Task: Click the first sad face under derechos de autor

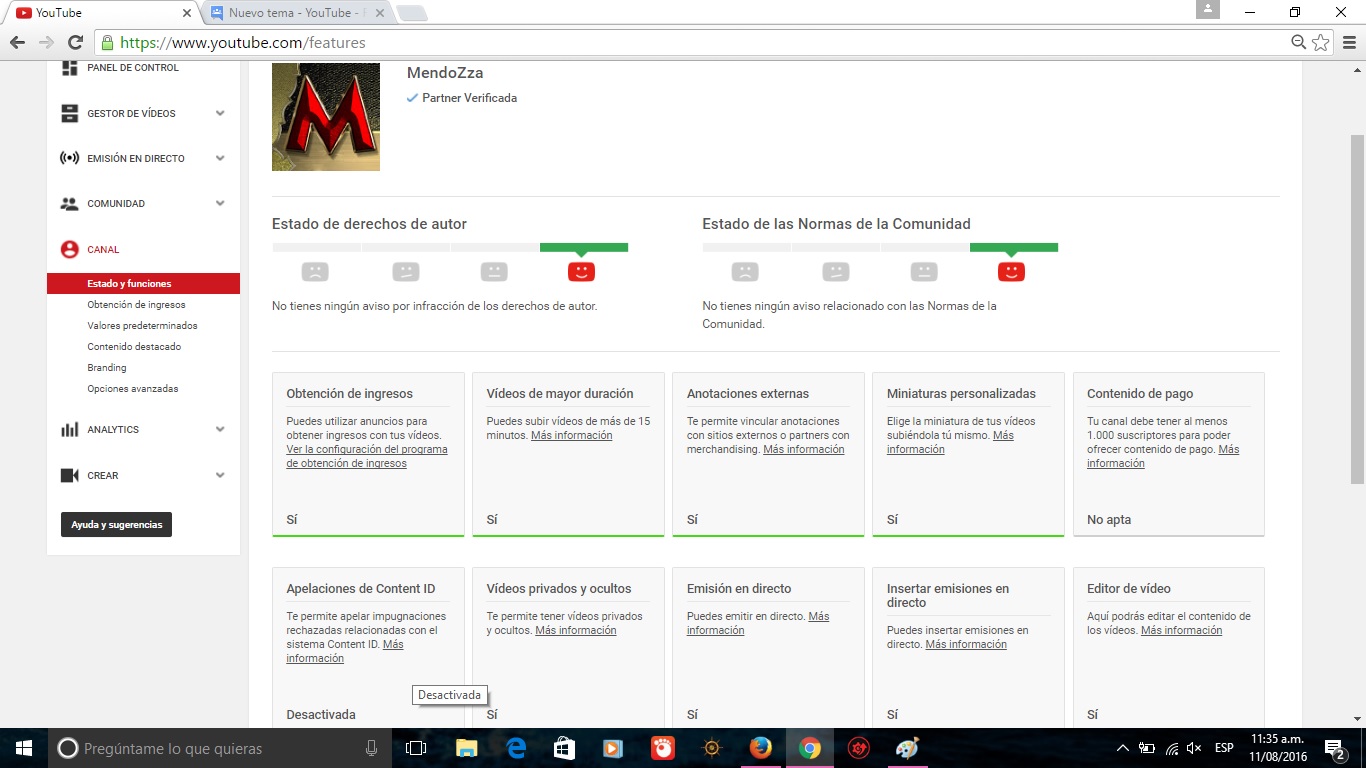Action: click(315, 271)
